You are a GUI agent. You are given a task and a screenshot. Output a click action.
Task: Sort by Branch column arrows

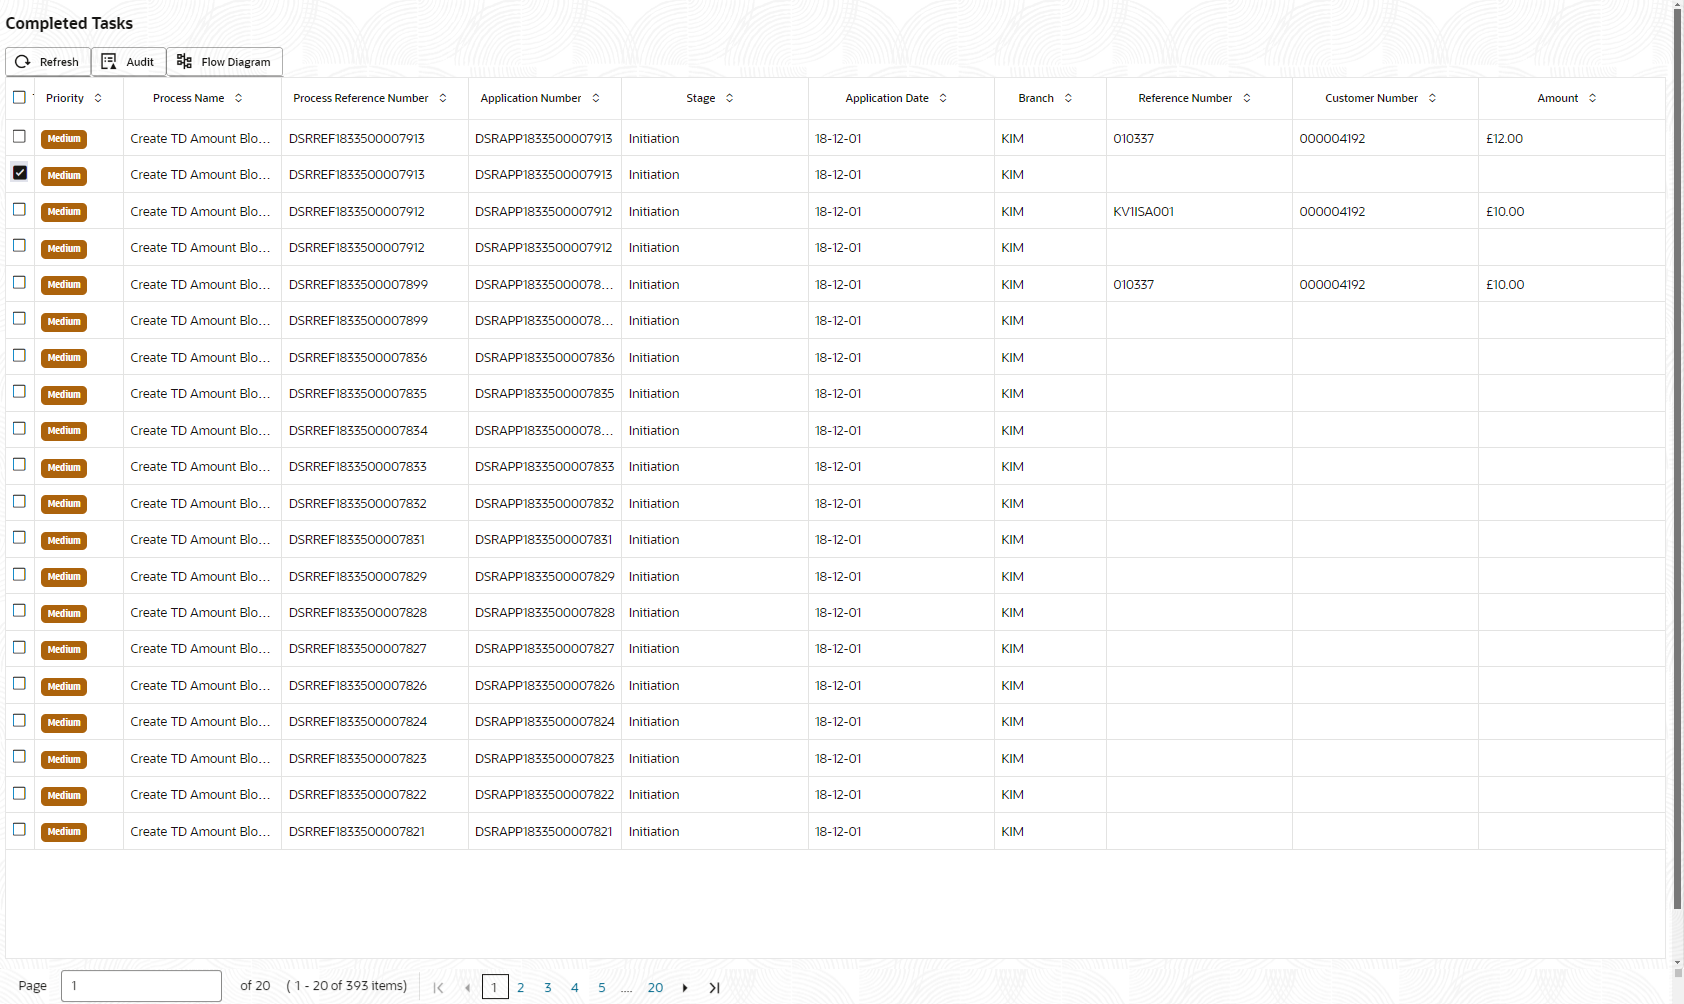click(1068, 98)
